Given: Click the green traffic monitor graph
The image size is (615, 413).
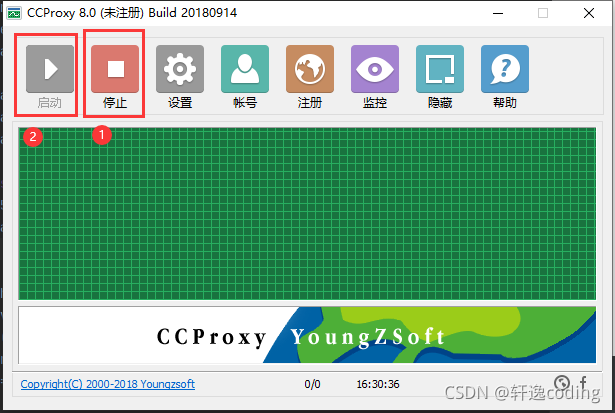Looking at the screenshot, I should (307, 213).
